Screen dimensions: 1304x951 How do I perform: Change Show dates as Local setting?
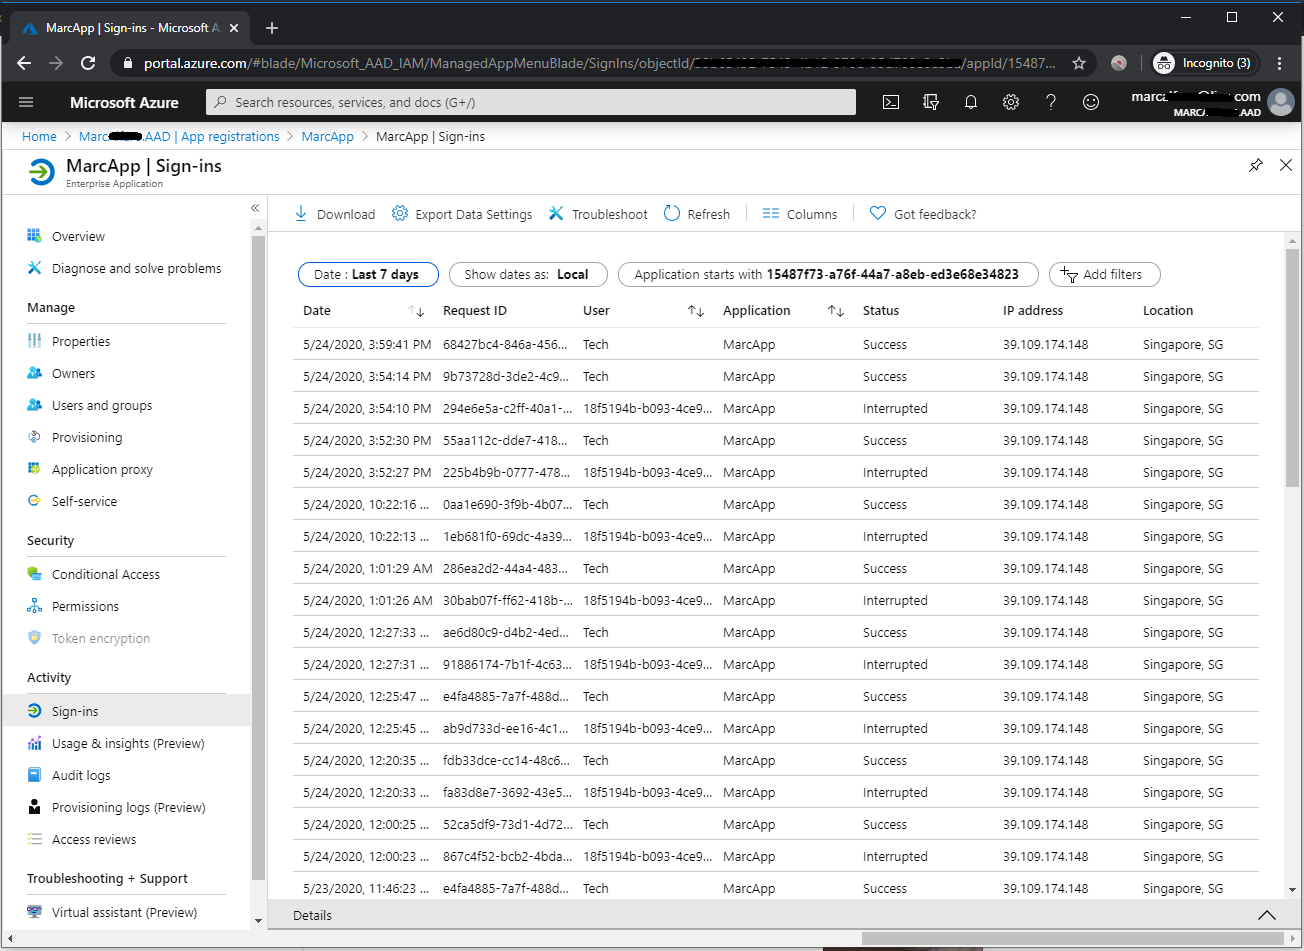click(x=528, y=274)
